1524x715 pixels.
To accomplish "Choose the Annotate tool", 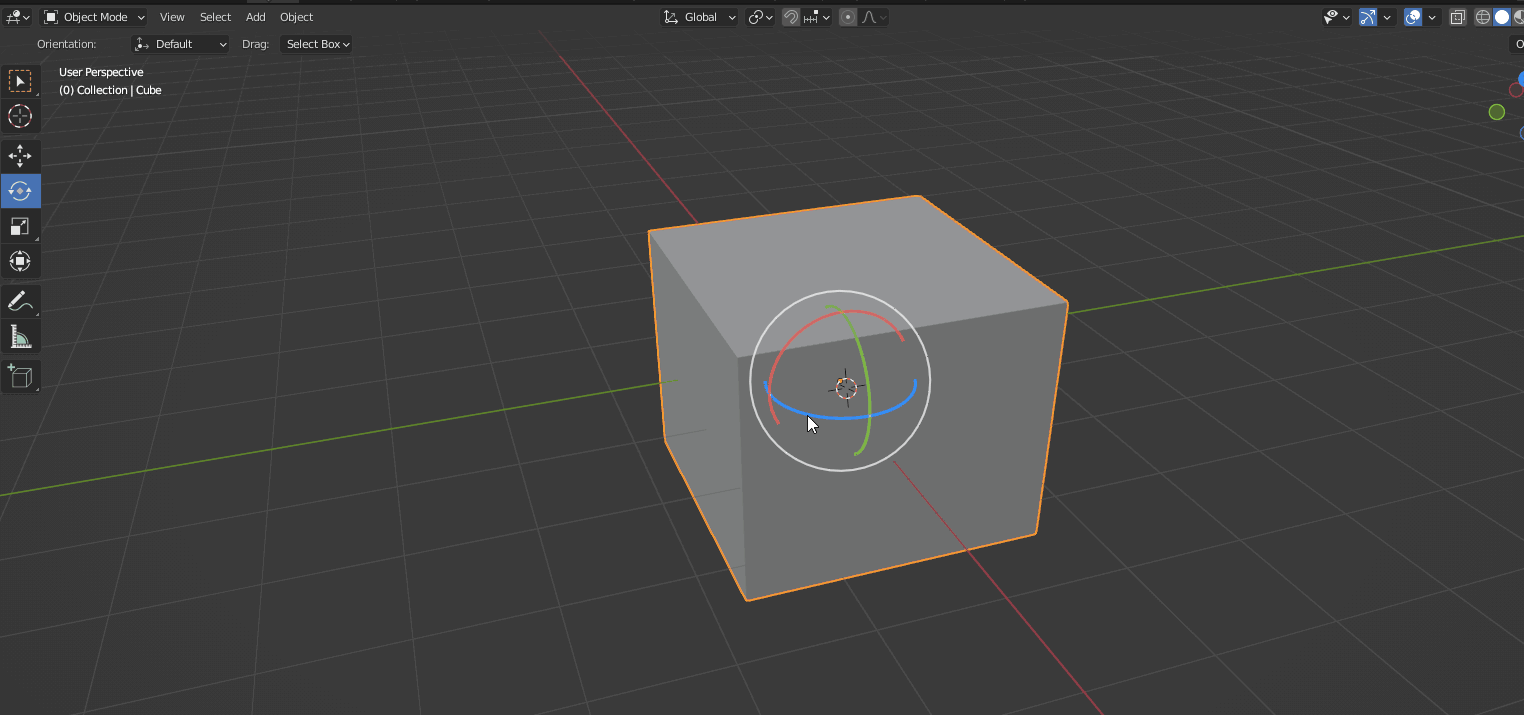I will click(20, 301).
